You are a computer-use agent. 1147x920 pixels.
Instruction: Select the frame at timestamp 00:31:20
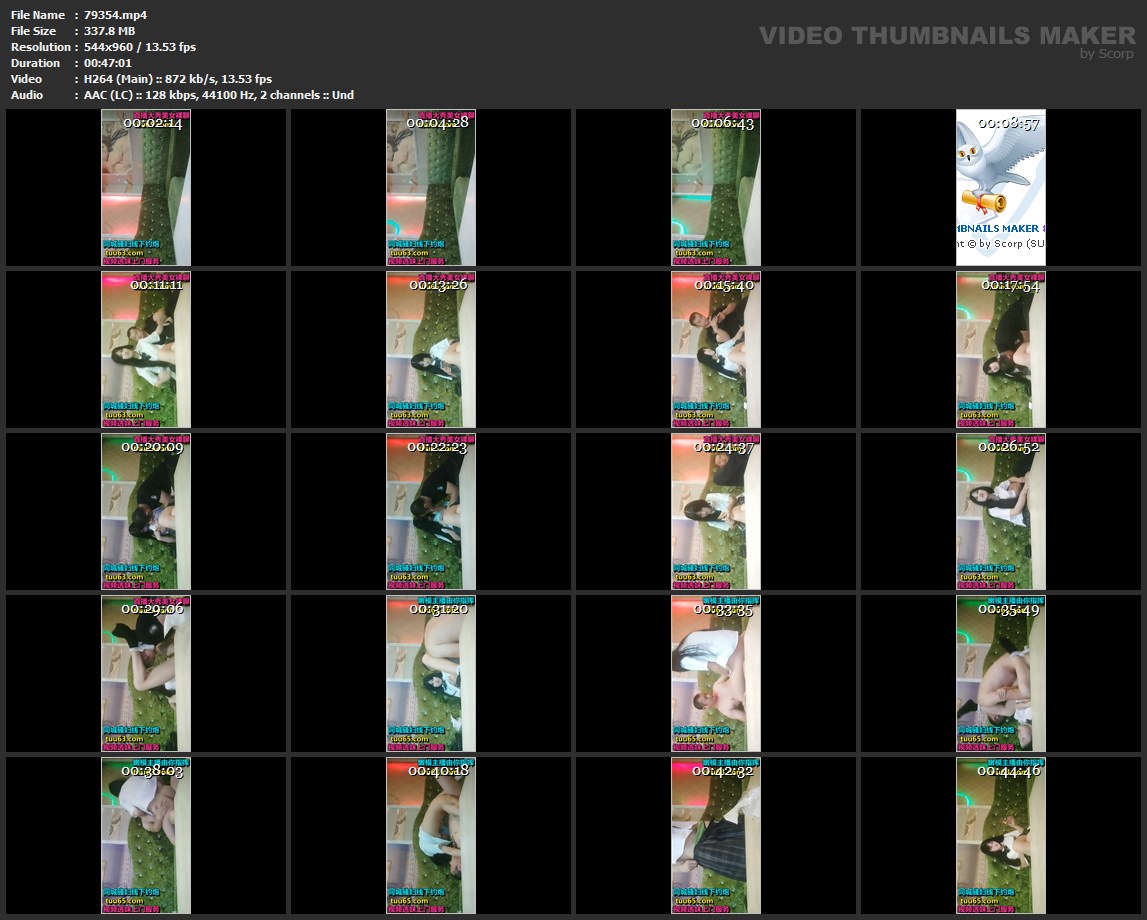click(x=431, y=673)
